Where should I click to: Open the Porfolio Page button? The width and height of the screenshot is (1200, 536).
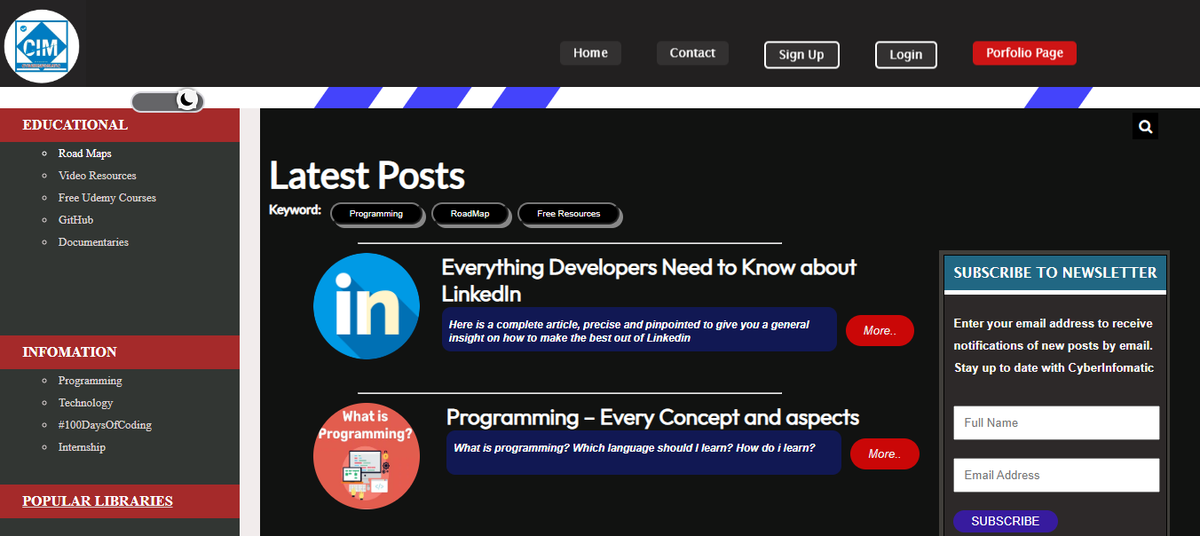1025,53
